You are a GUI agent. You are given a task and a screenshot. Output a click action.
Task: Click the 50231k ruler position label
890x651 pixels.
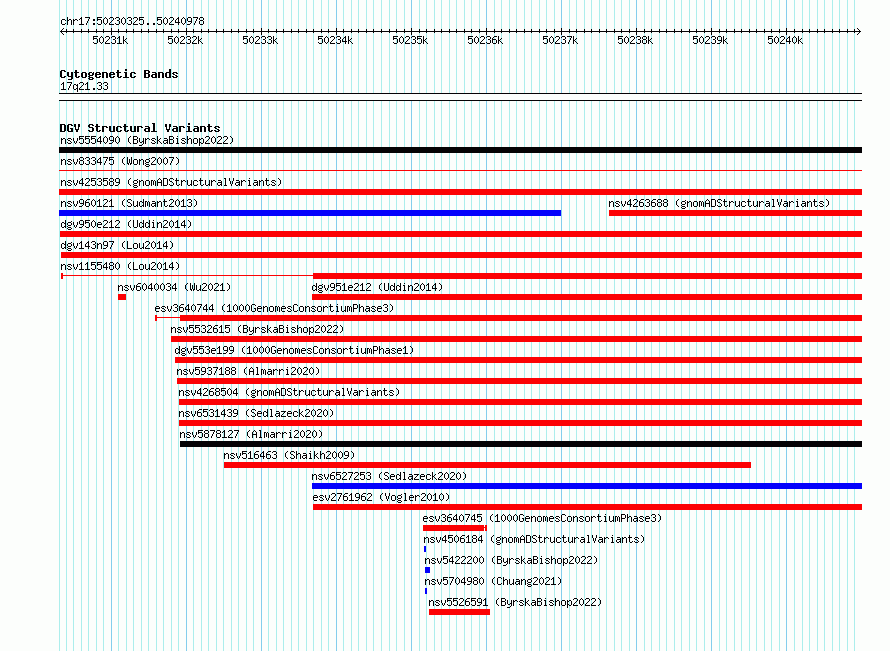coord(110,40)
